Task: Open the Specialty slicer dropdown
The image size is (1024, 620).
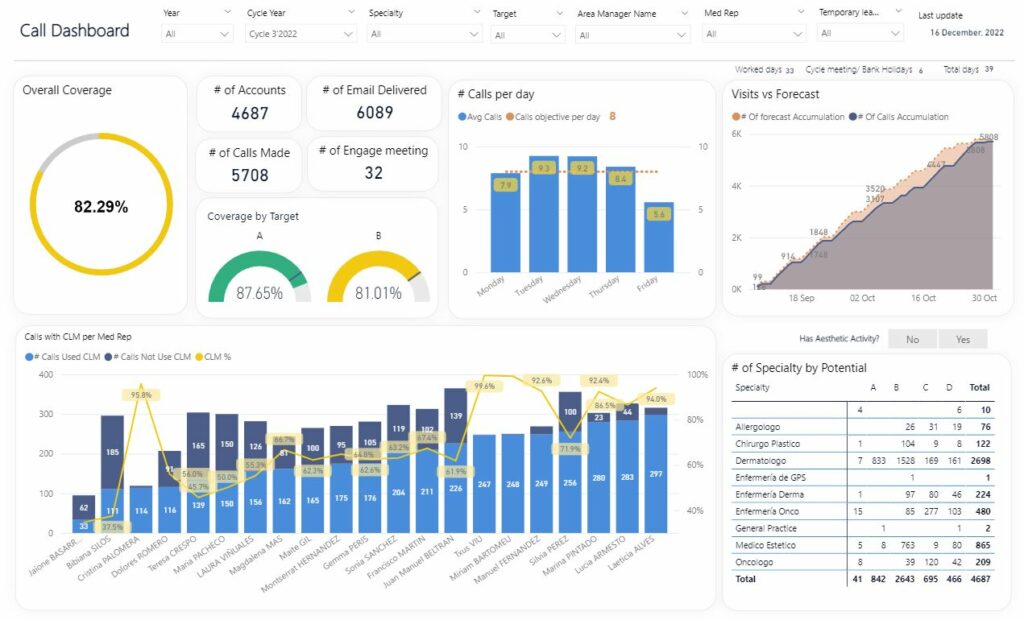Action: [x=424, y=34]
